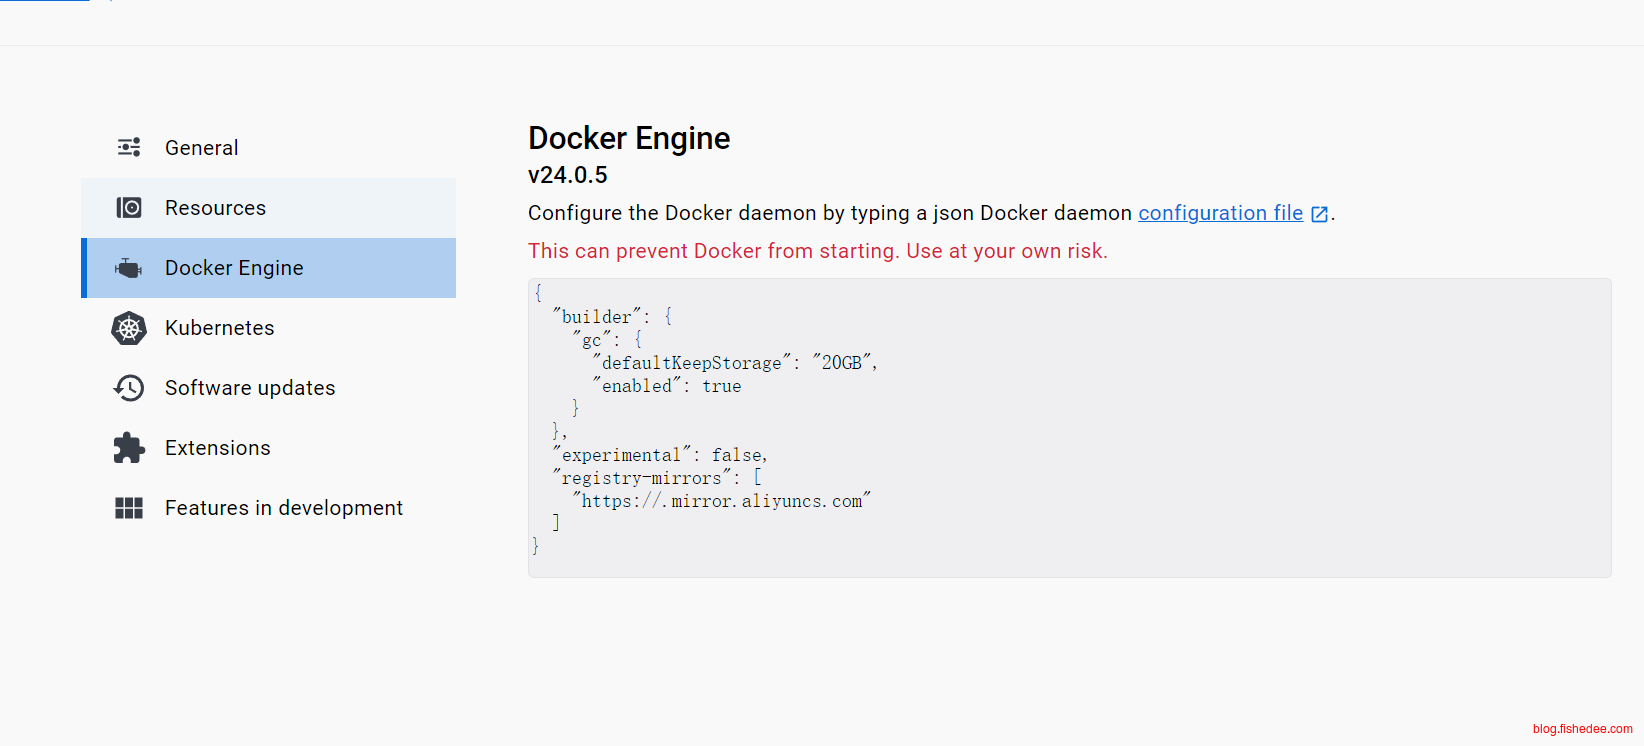The width and height of the screenshot is (1644, 746).
Task: Open the Extensions settings page
Action: [x=217, y=448]
